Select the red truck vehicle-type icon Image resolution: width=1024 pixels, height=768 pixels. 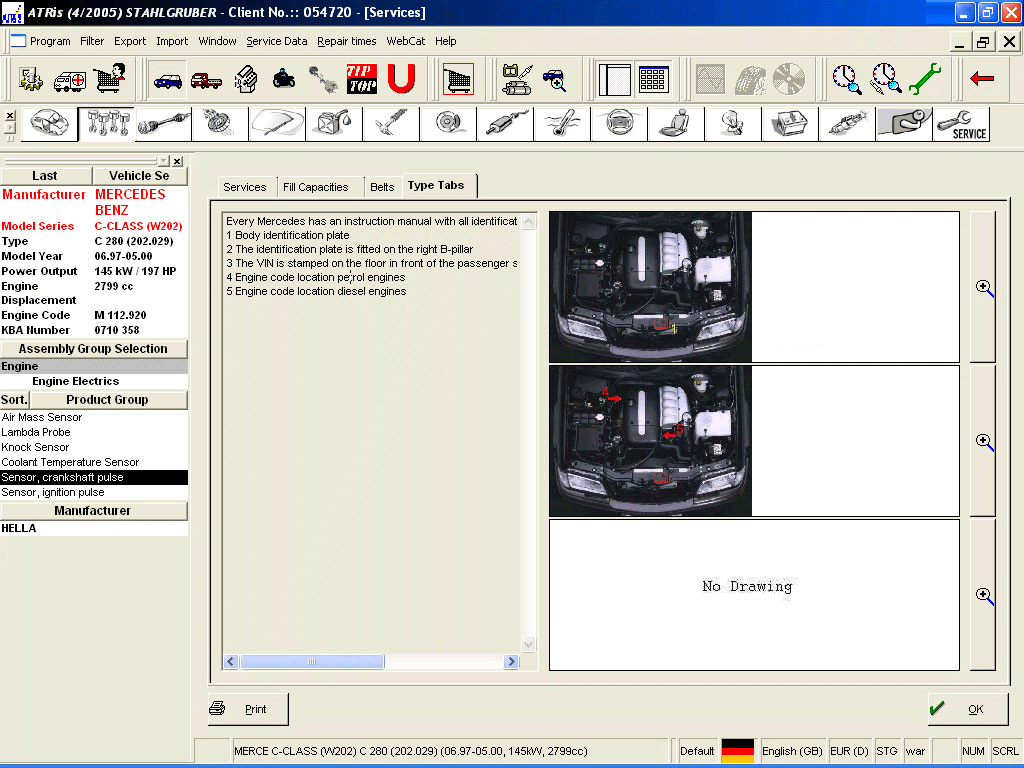pos(206,80)
